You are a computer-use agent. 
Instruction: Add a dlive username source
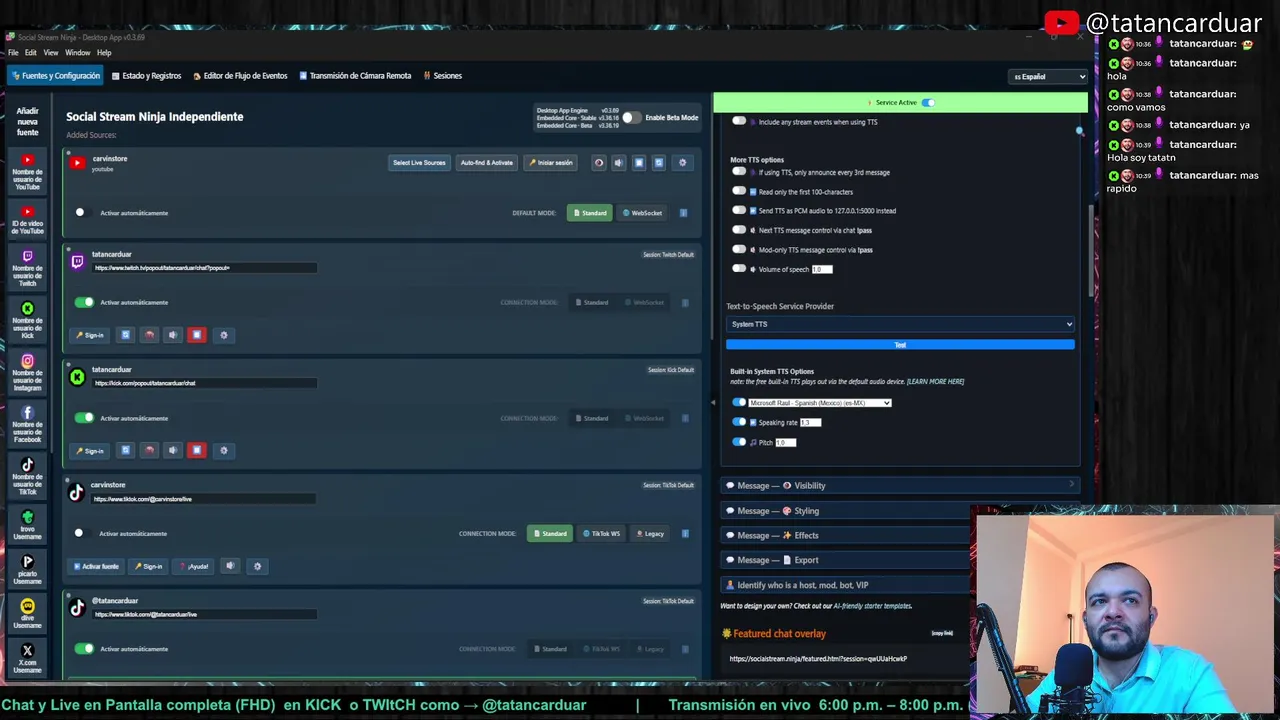[27, 614]
